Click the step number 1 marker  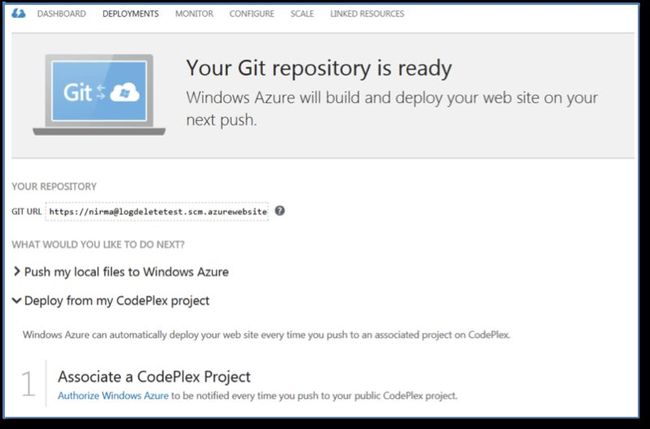[28, 384]
